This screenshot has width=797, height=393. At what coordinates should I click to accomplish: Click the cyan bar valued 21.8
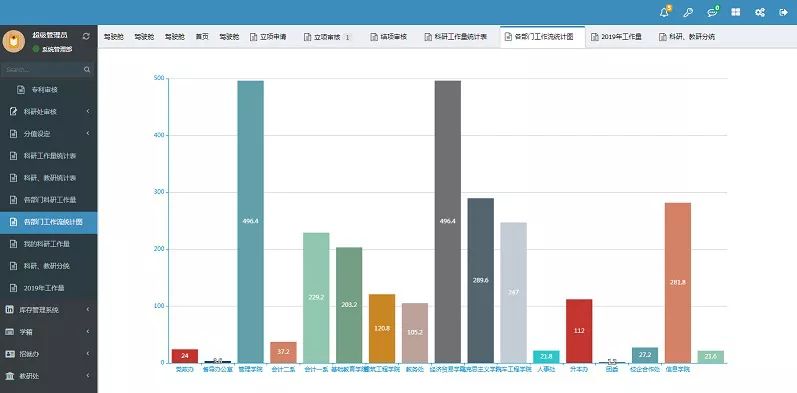point(546,357)
